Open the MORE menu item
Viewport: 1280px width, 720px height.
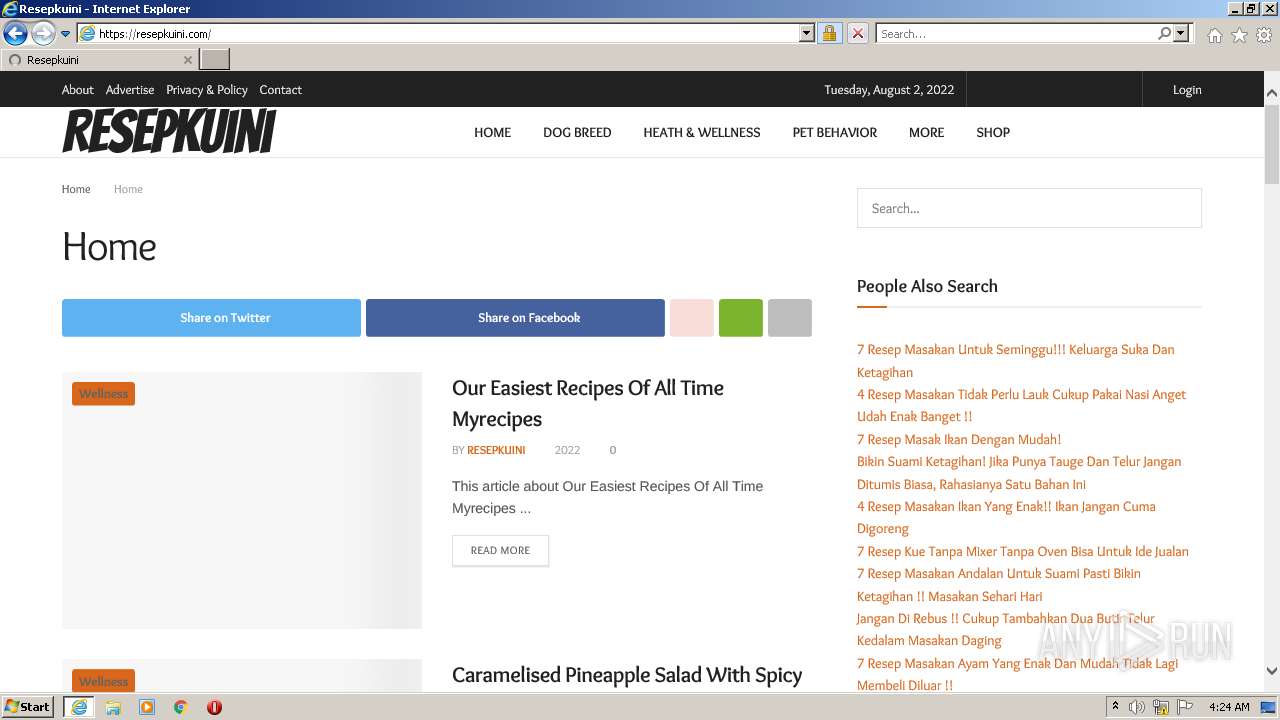point(926,132)
